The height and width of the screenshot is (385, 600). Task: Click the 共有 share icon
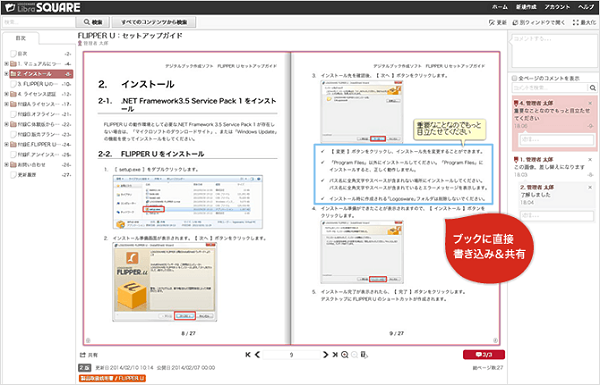coord(82,355)
